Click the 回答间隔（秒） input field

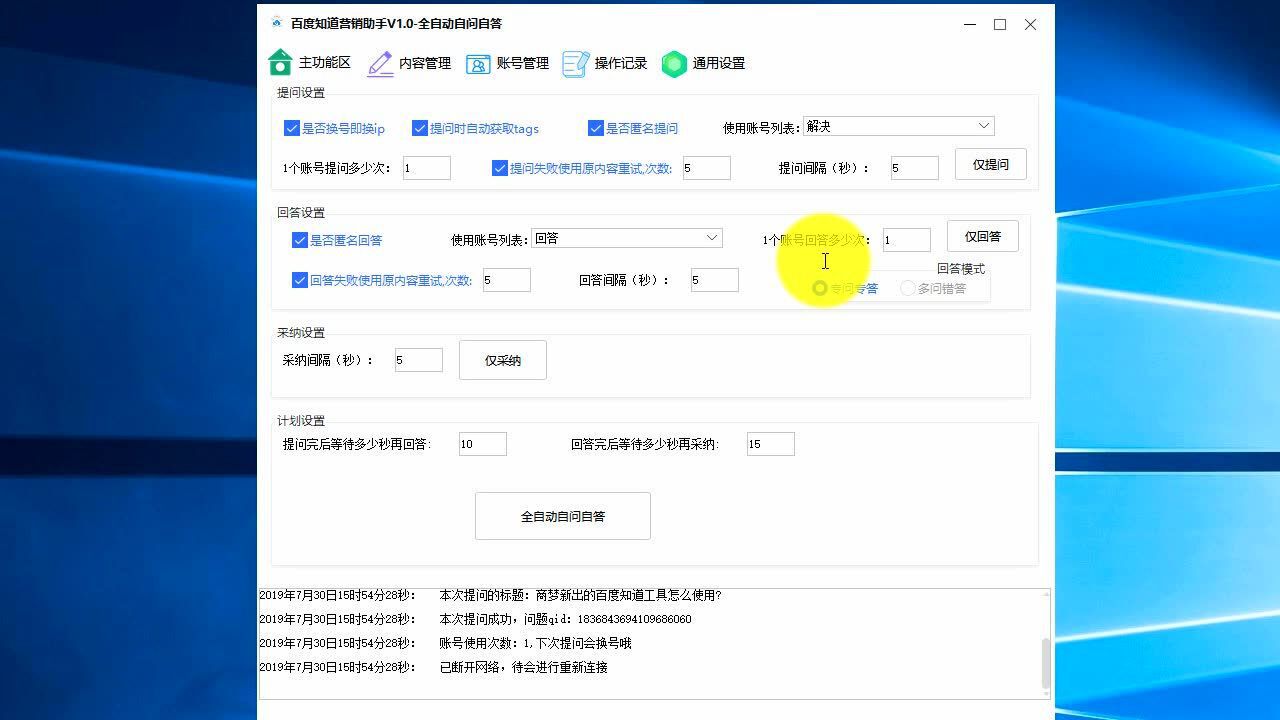(x=715, y=280)
